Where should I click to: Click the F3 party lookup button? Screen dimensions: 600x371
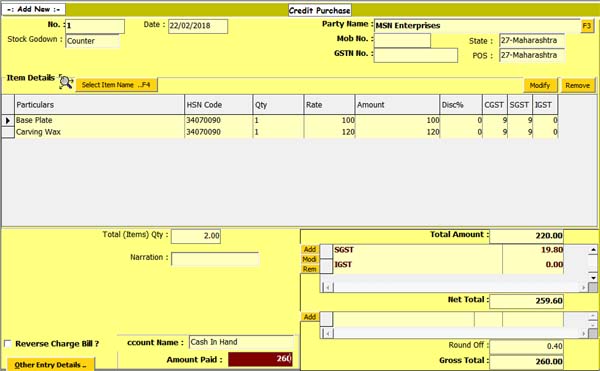[x=587, y=26]
